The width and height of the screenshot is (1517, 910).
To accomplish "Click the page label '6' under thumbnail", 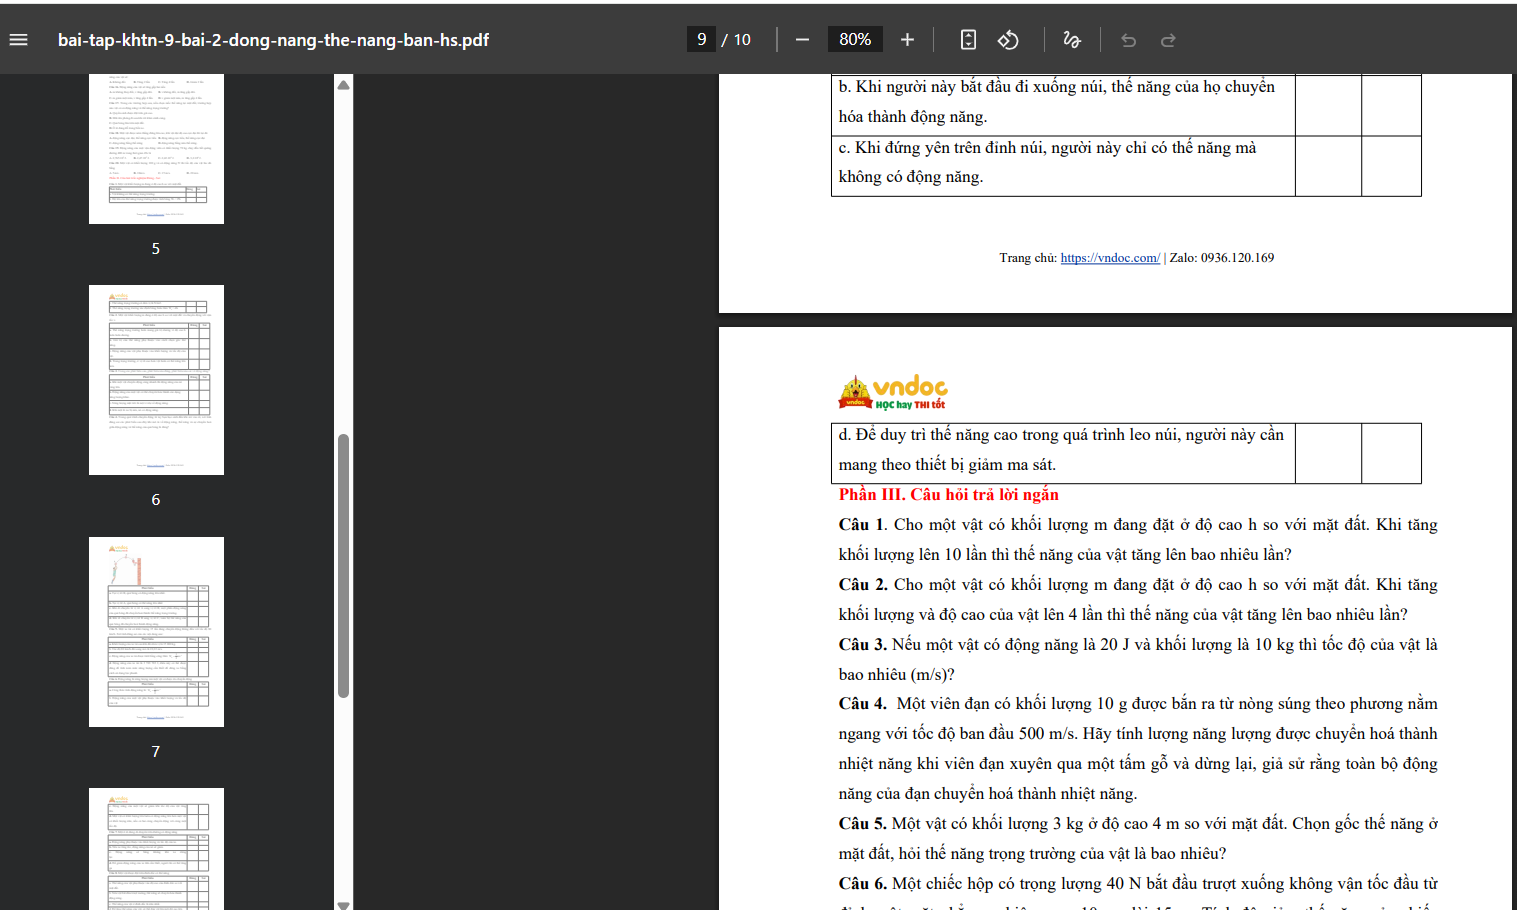I will tap(156, 499).
